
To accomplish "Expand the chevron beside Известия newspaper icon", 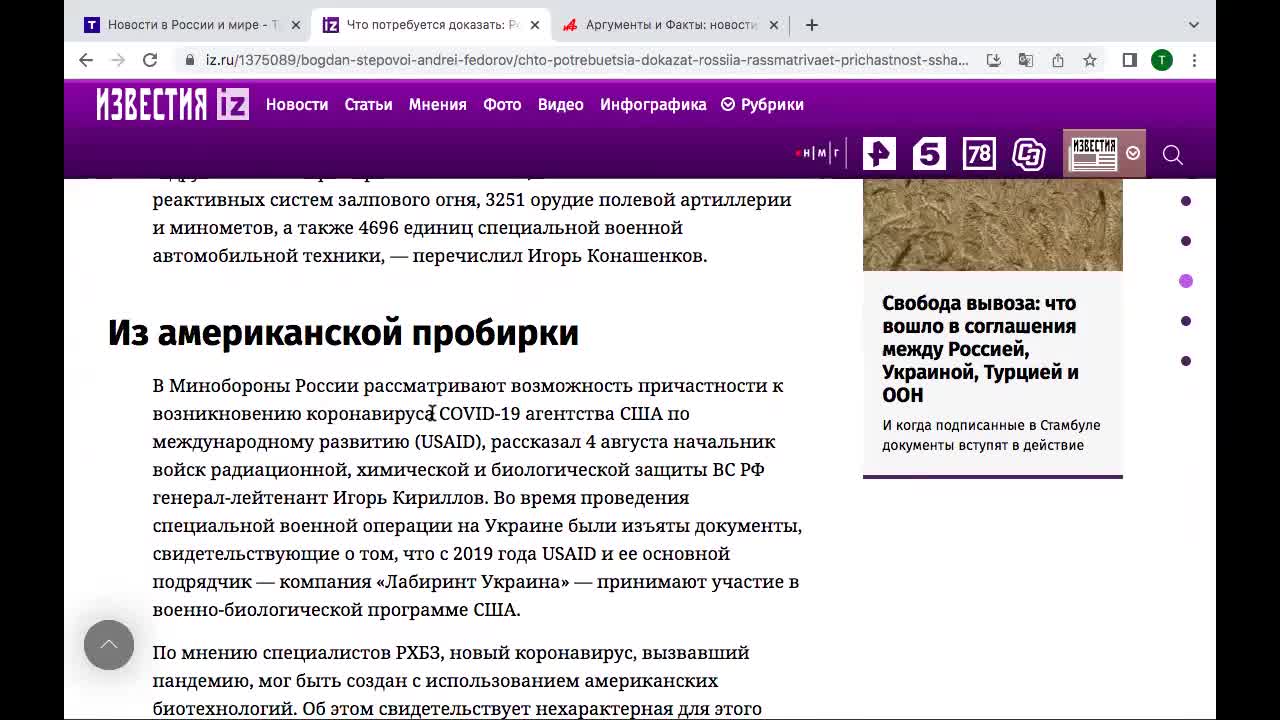I will [x=1133, y=153].
